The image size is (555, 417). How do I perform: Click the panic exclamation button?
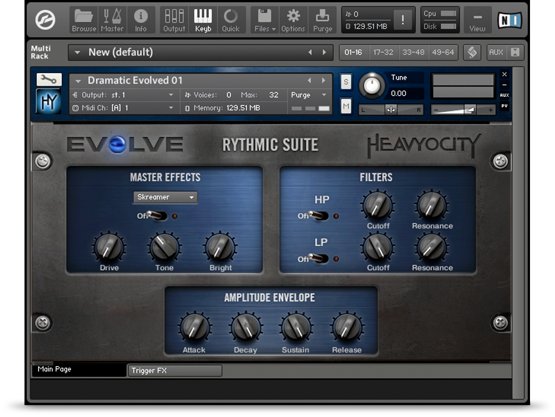[x=402, y=20]
